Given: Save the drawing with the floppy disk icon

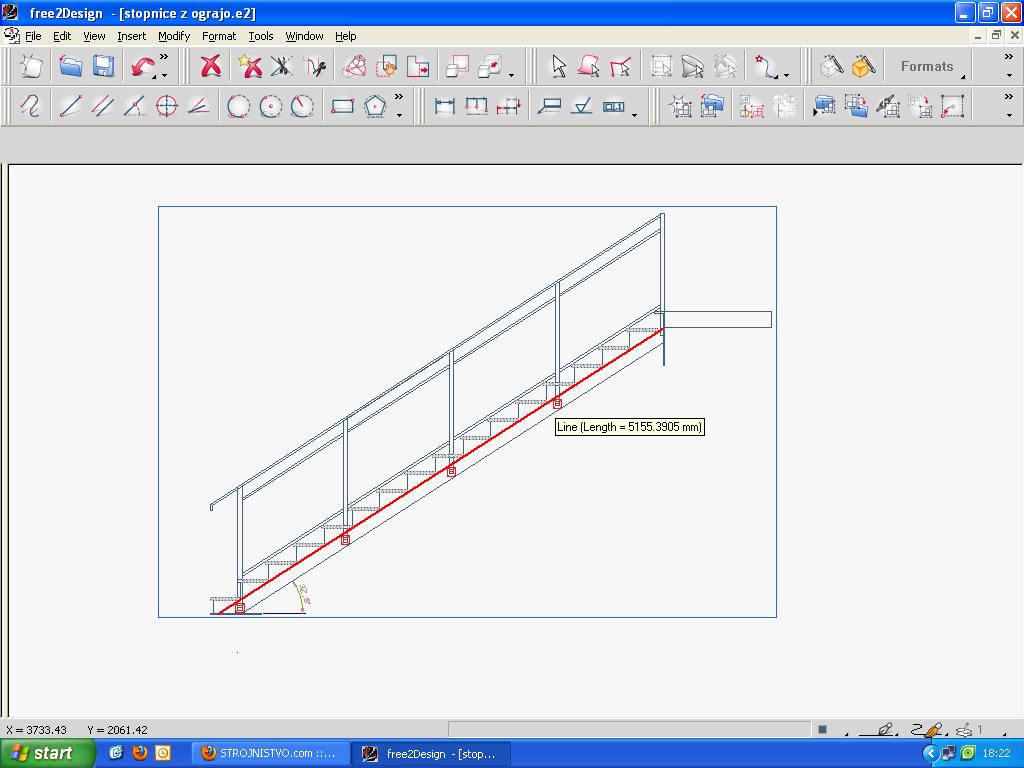Looking at the screenshot, I should [x=103, y=66].
